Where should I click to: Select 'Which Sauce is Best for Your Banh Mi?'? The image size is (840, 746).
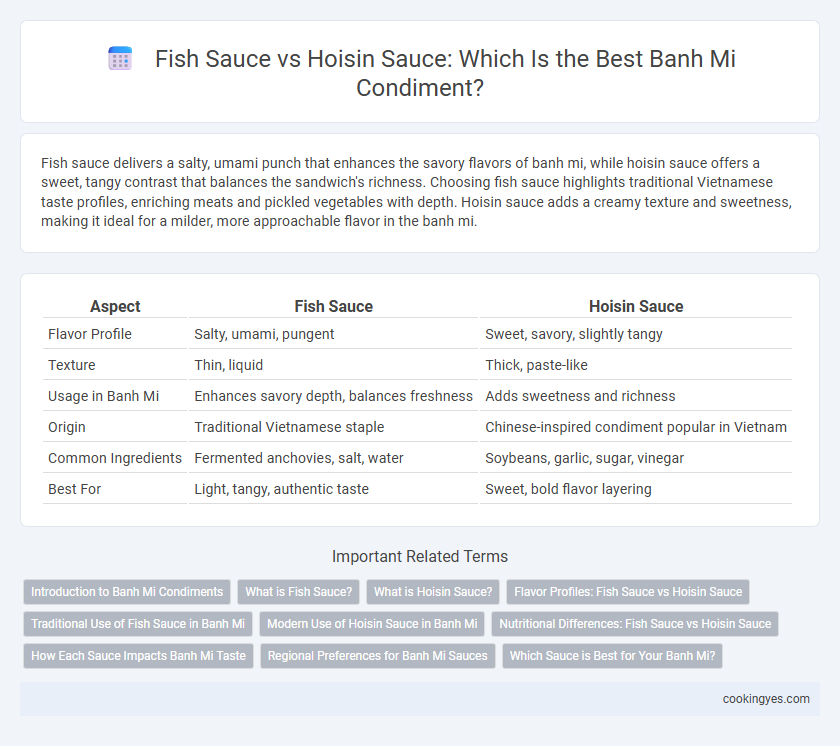point(612,656)
